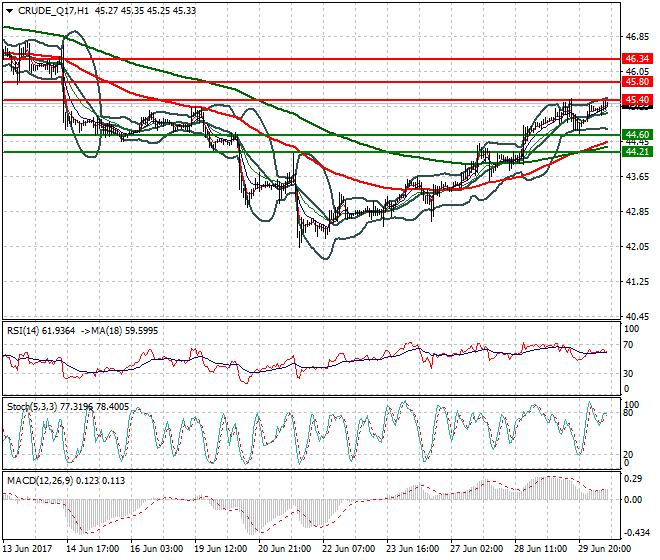
Task: Click the 14 Jun 17:00 time label
Action: point(93,549)
